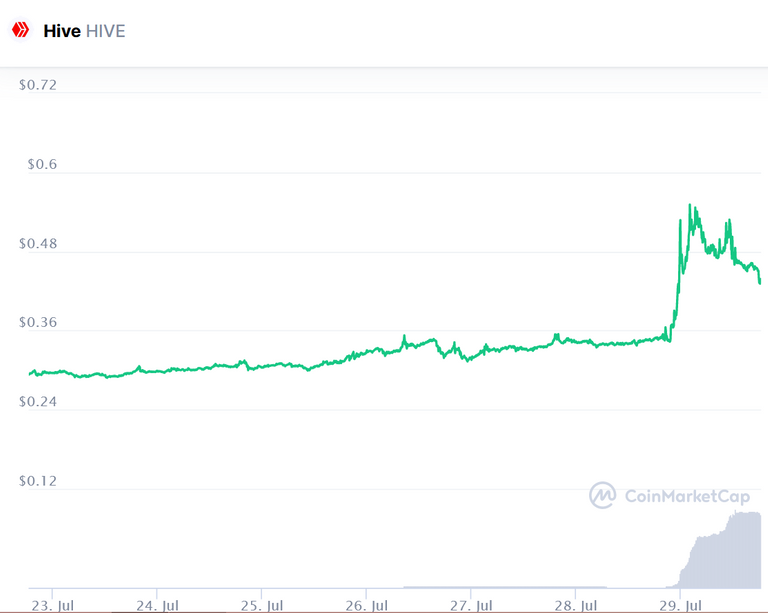
Task: Click the highest price peak on the chart
Action: [x=690, y=205]
